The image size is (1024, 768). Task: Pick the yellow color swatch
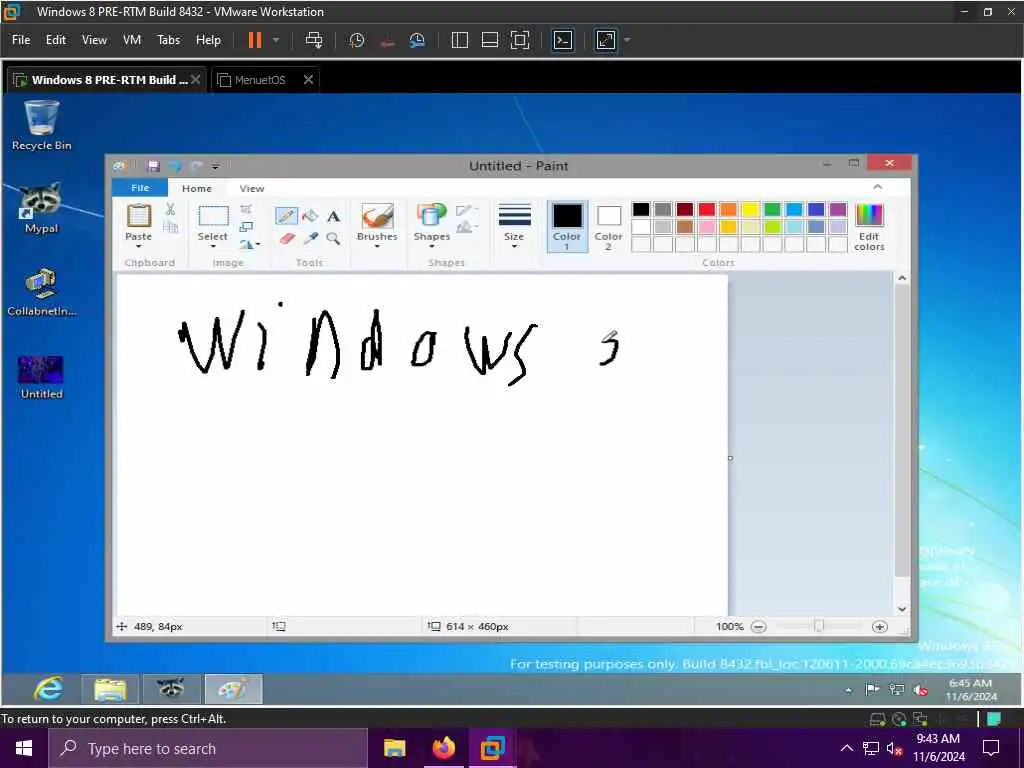point(750,209)
